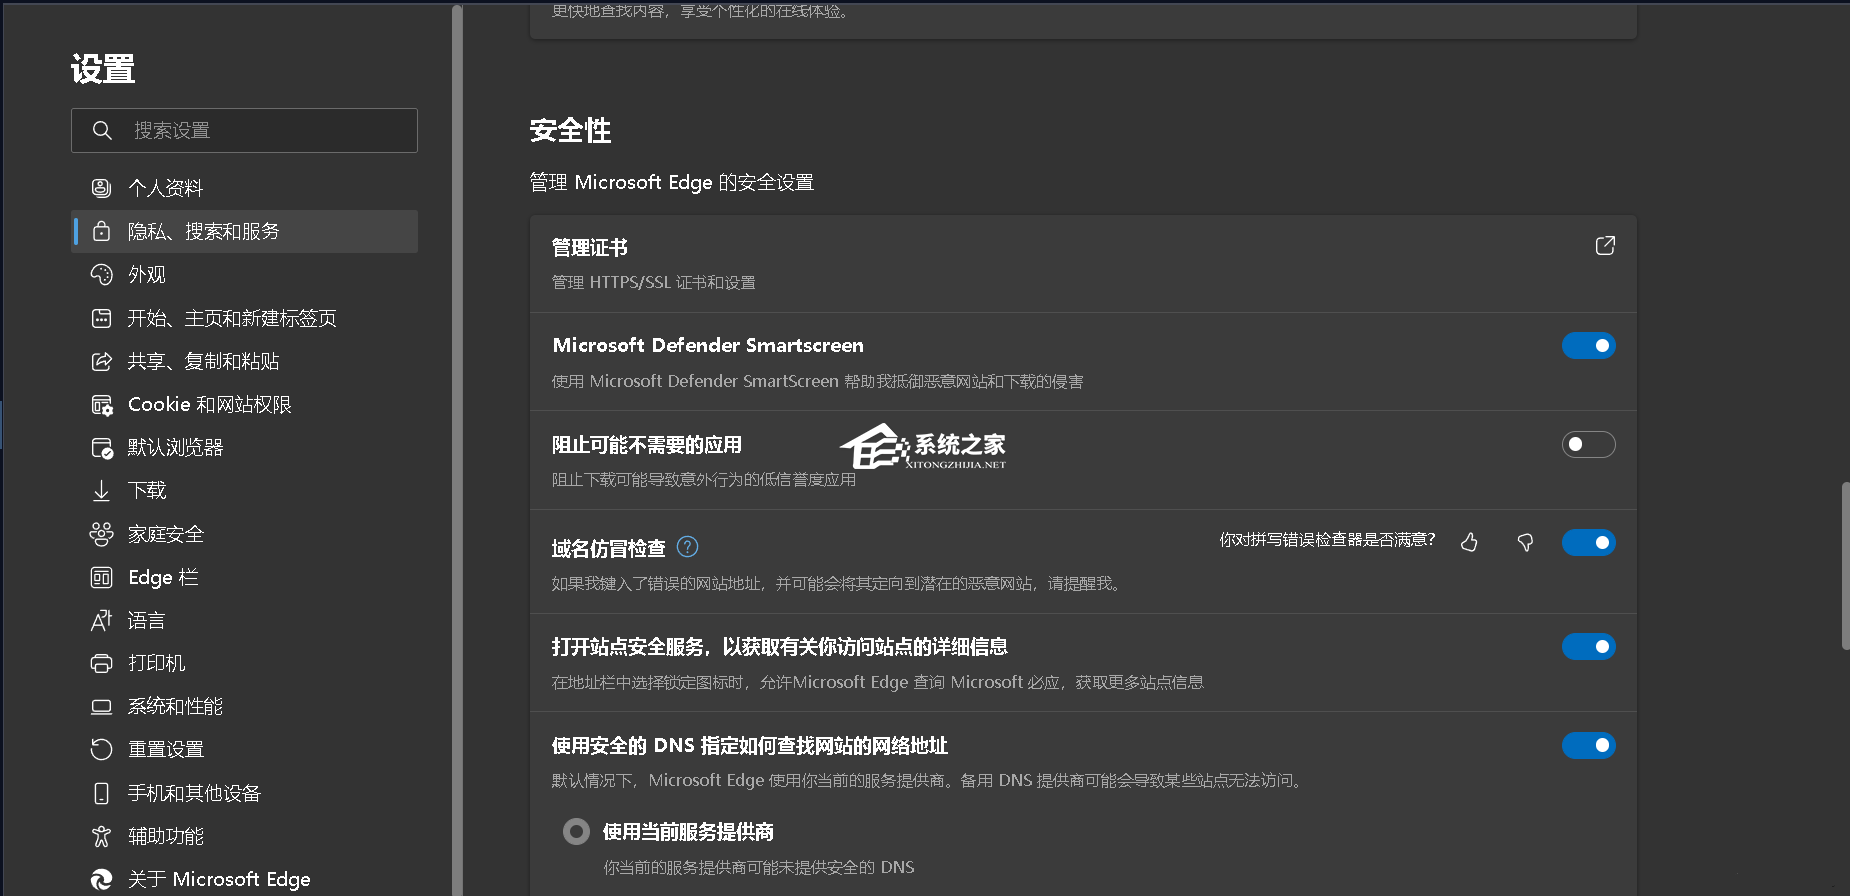
Task: Click the Edge logo beside 关于 Microsoft Edge
Action: [x=101, y=879]
